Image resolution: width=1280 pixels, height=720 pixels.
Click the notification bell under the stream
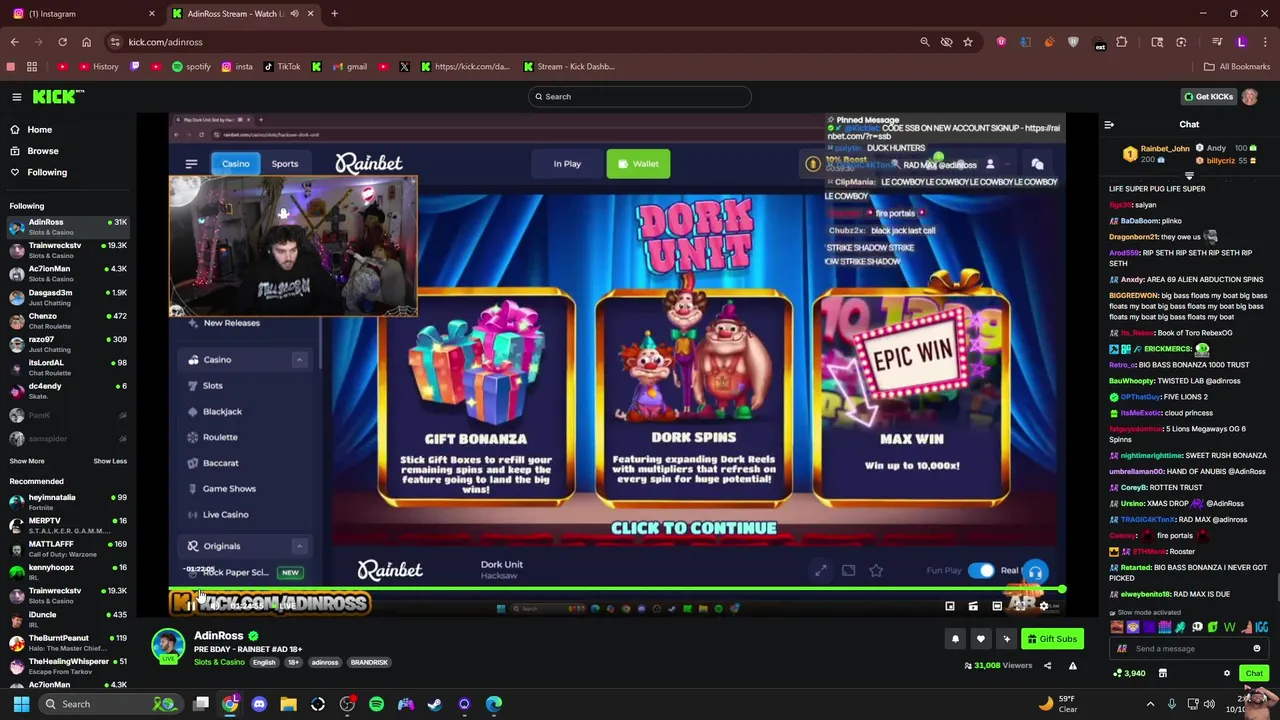click(x=955, y=639)
